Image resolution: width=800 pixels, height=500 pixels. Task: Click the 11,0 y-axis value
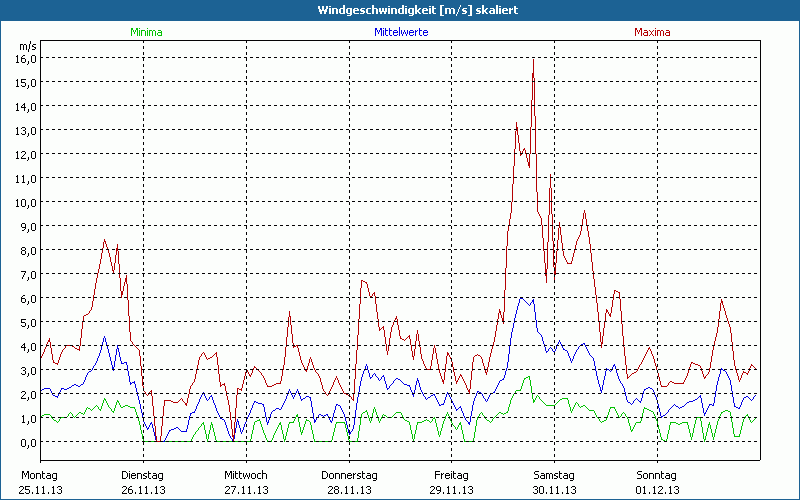(x=28, y=179)
